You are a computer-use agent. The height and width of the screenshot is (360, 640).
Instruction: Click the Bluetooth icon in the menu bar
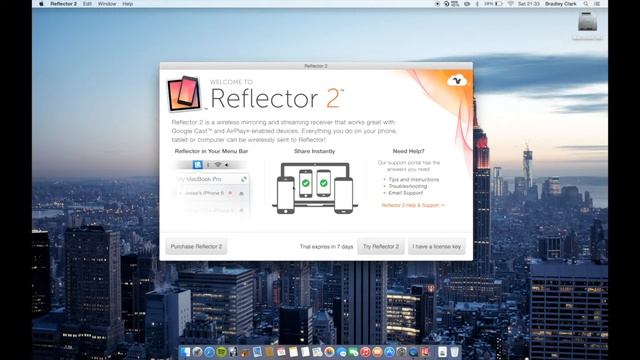[477, 4]
